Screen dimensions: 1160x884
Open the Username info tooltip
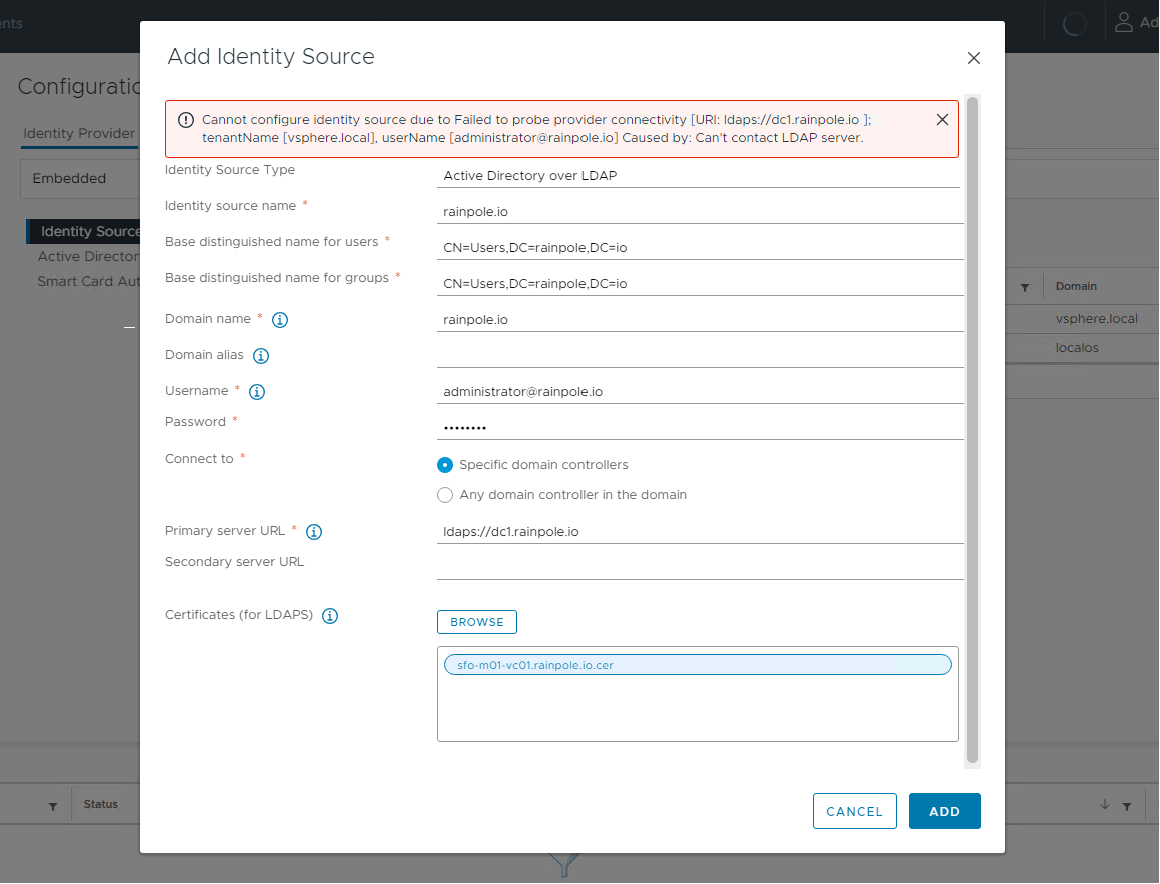256,391
